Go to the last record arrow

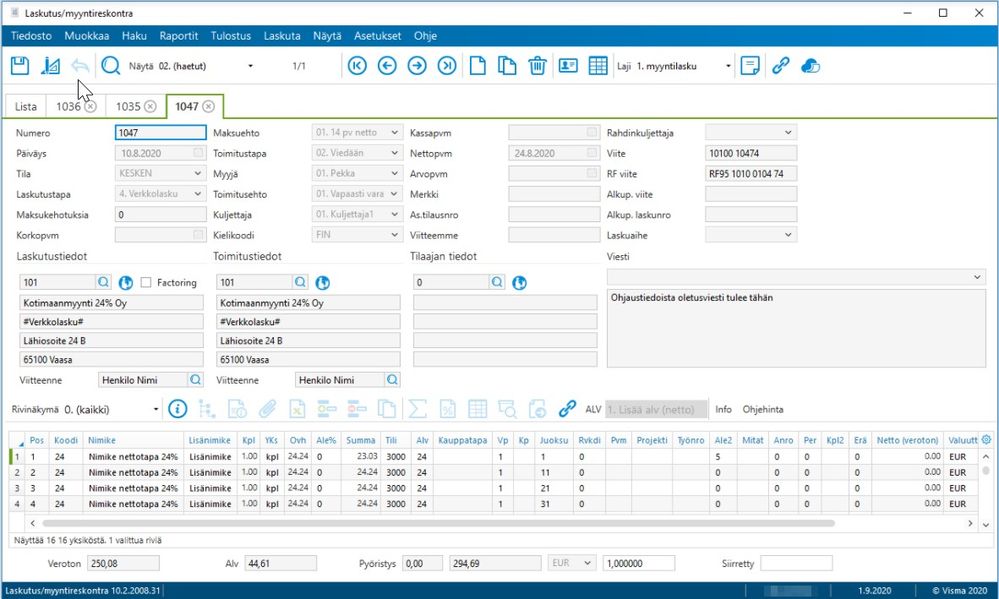(447, 66)
